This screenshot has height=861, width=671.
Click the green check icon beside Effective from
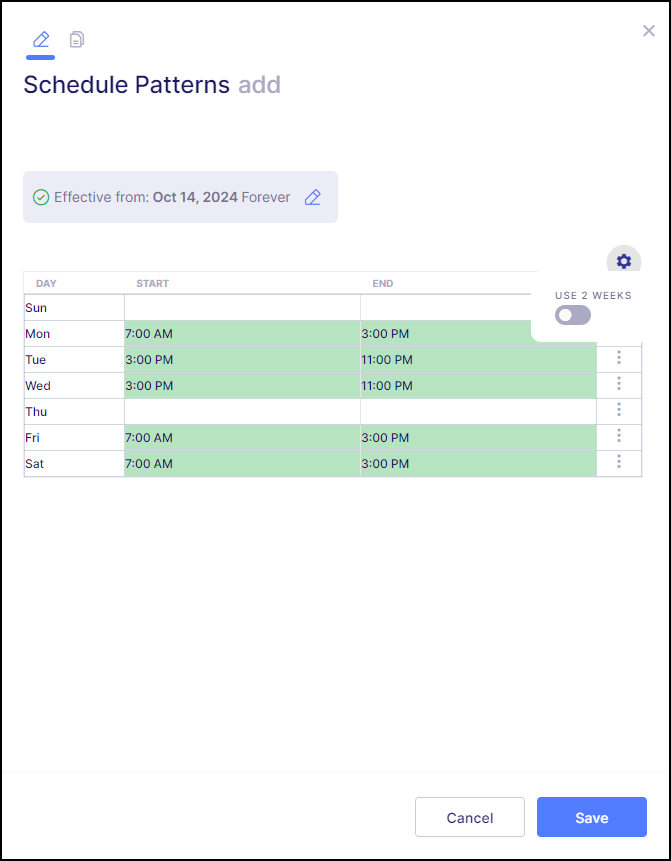[x=41, y=197]
